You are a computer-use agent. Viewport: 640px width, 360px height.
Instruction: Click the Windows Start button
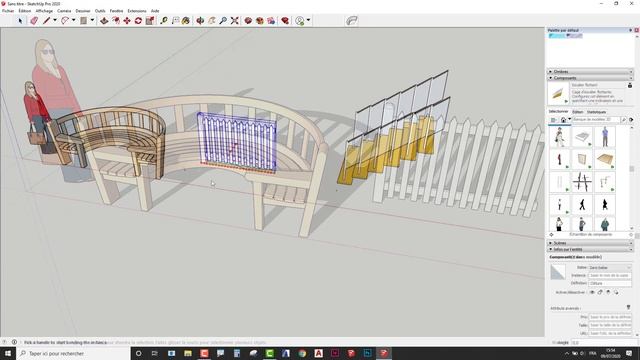point(8,353)
